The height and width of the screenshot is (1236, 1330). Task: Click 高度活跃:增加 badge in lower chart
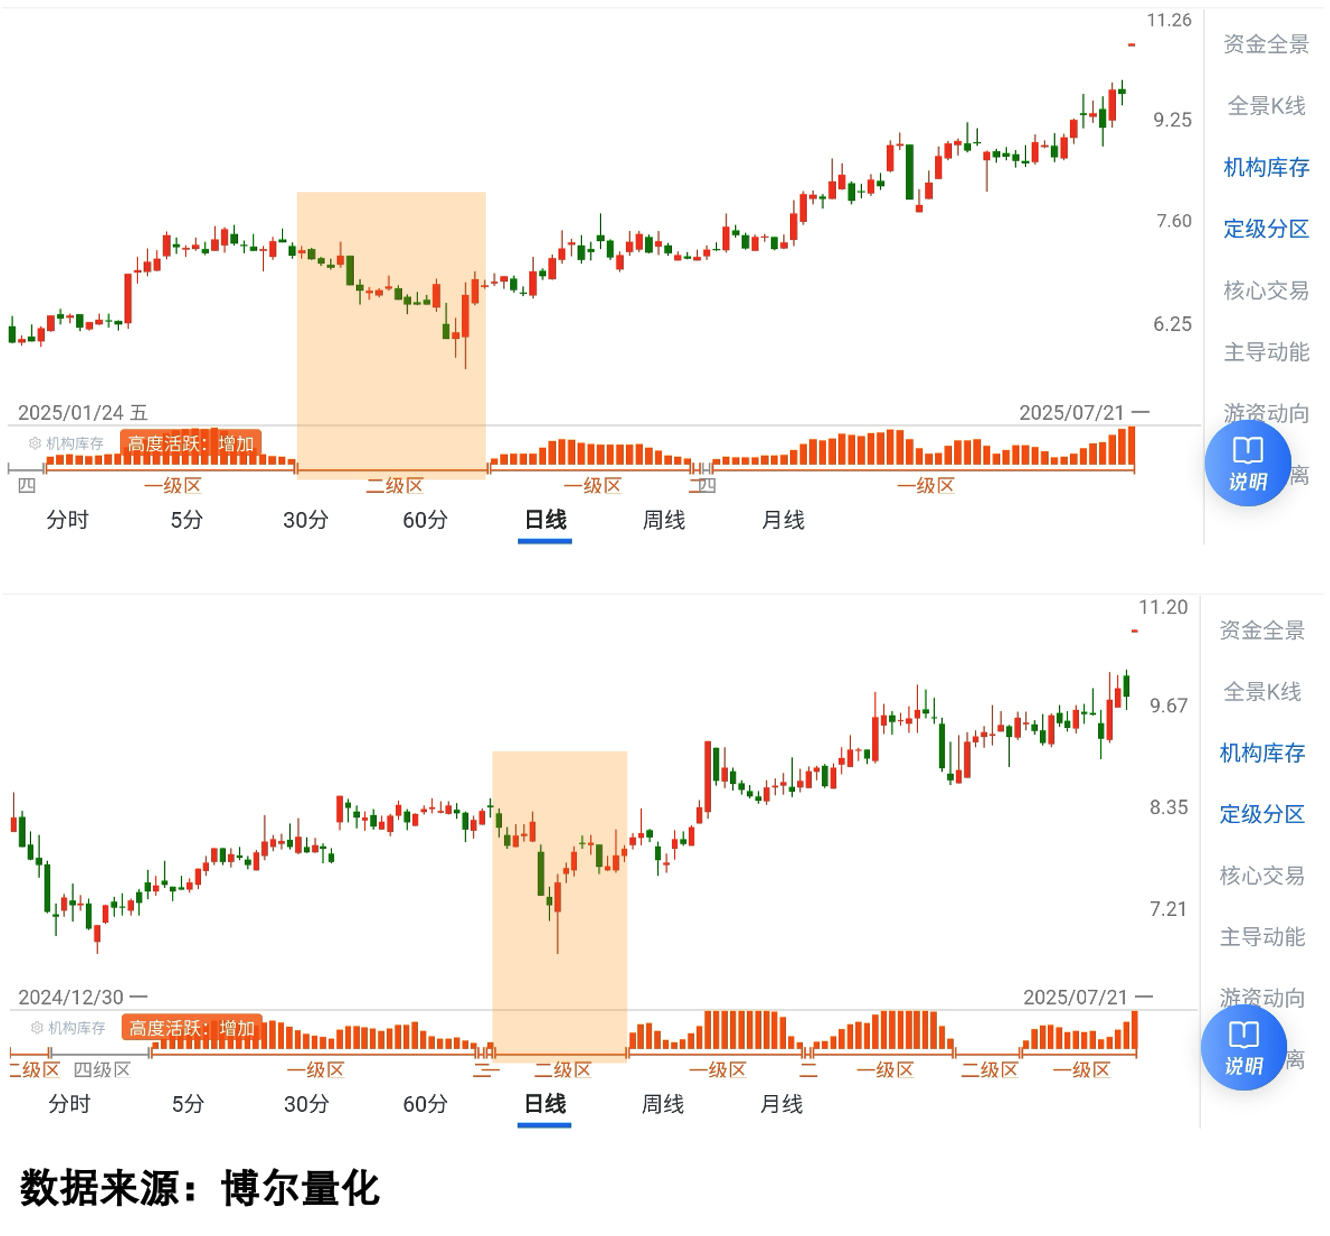pyautogui.click(x=192, y=1027)
